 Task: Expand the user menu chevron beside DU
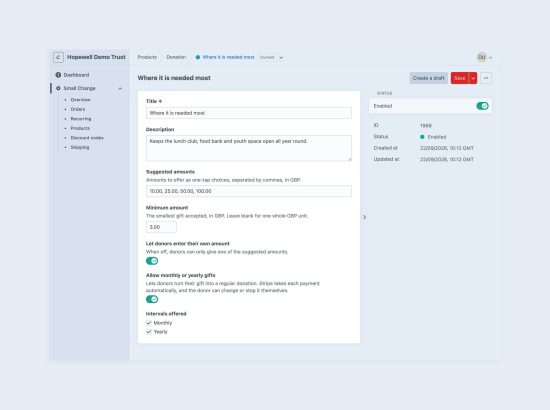(x=490, y=58)
